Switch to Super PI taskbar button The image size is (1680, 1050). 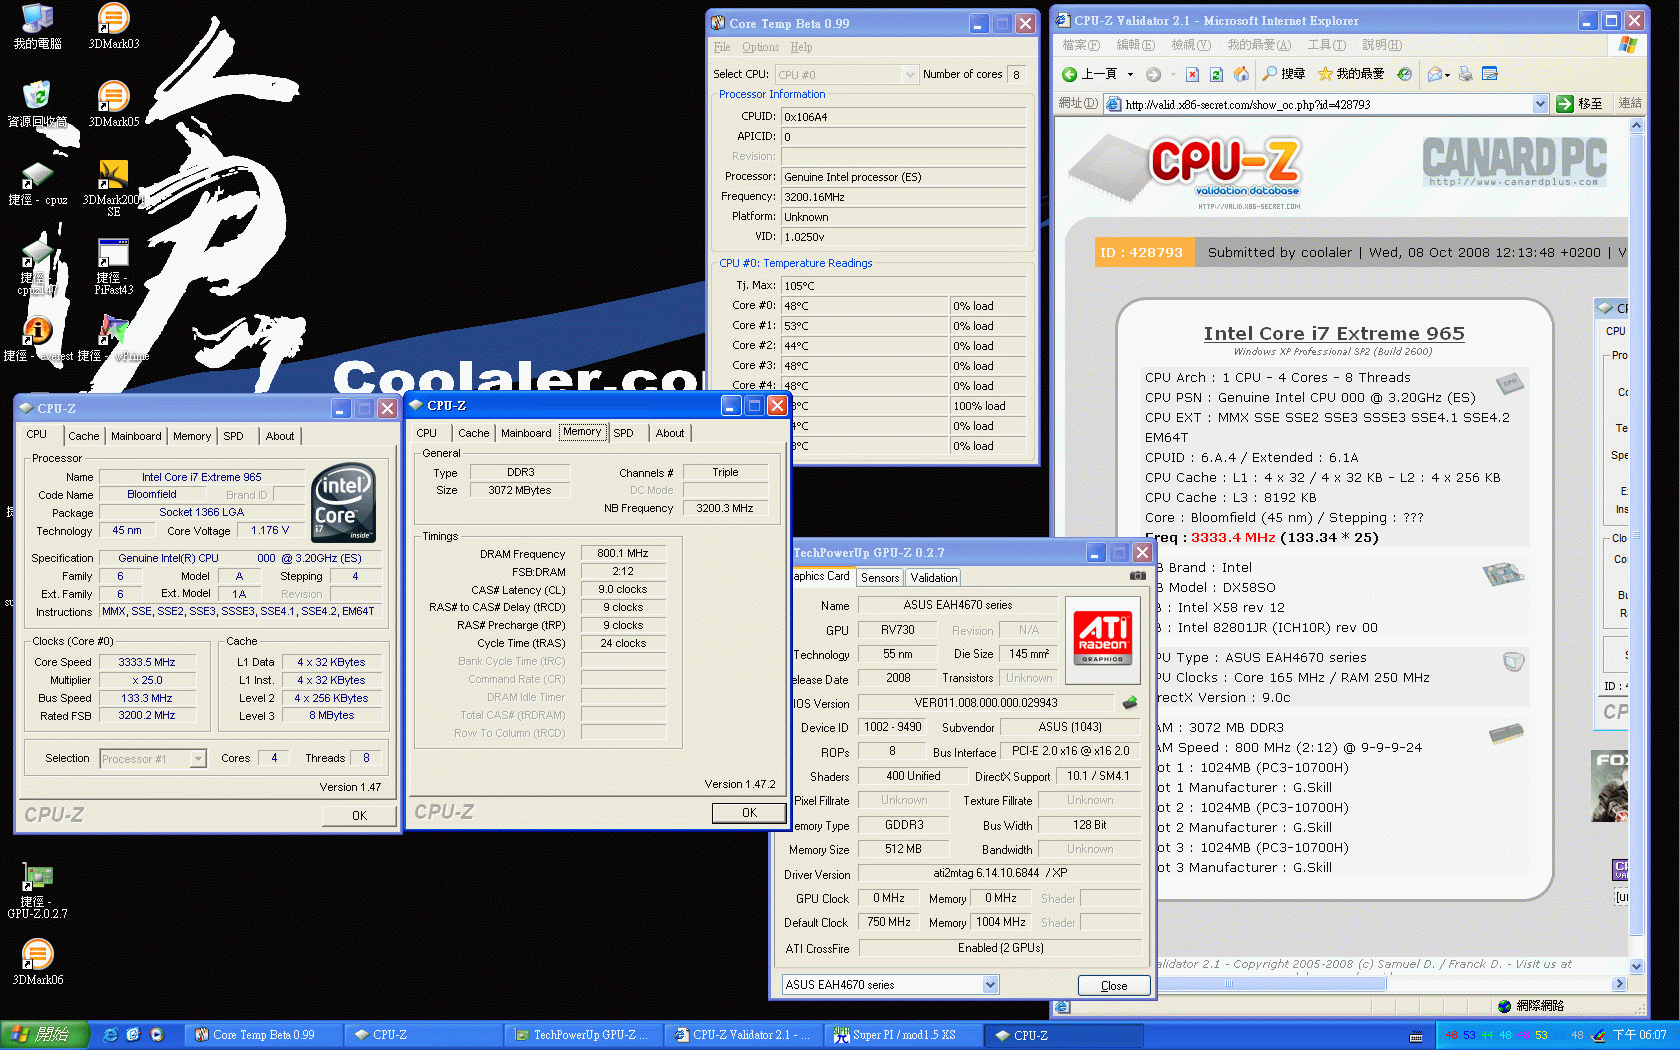pyautogui.click(x=904, y=1035)
